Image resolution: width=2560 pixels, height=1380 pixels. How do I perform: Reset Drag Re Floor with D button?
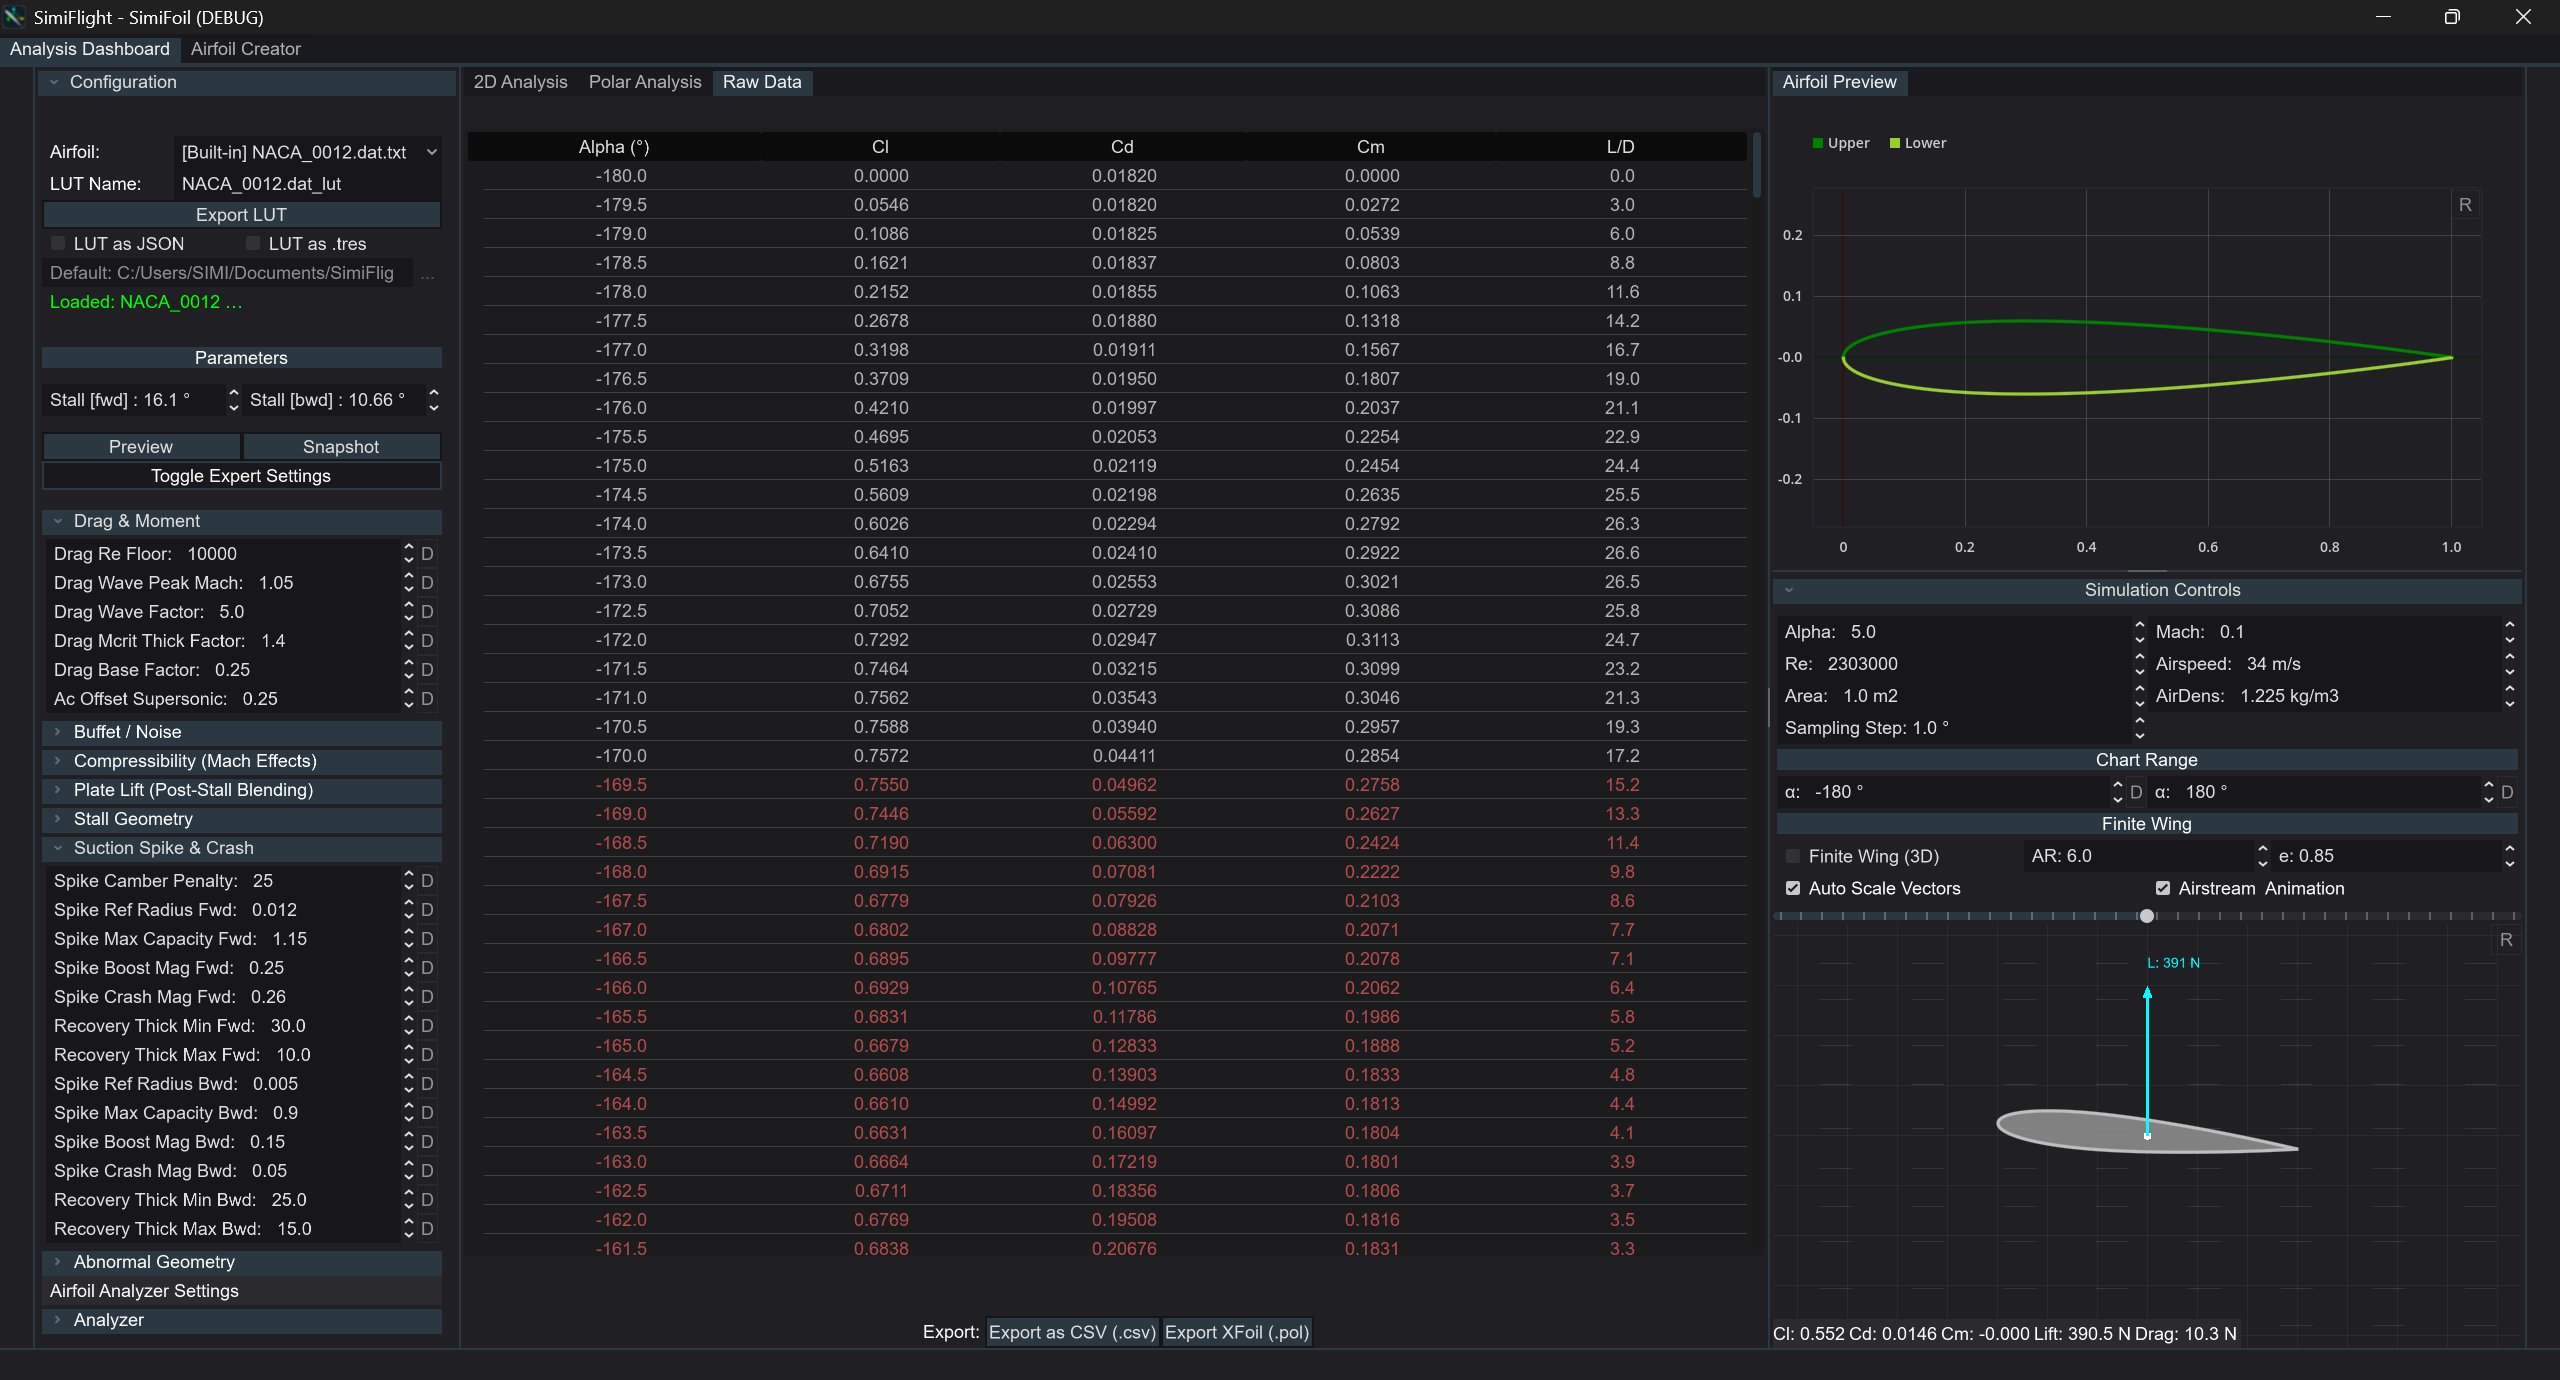click(x=427, y=554)
